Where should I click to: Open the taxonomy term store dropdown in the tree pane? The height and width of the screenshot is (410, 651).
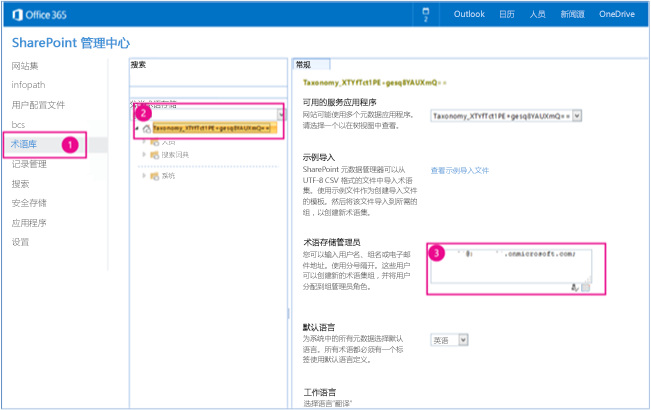[281, 115]
